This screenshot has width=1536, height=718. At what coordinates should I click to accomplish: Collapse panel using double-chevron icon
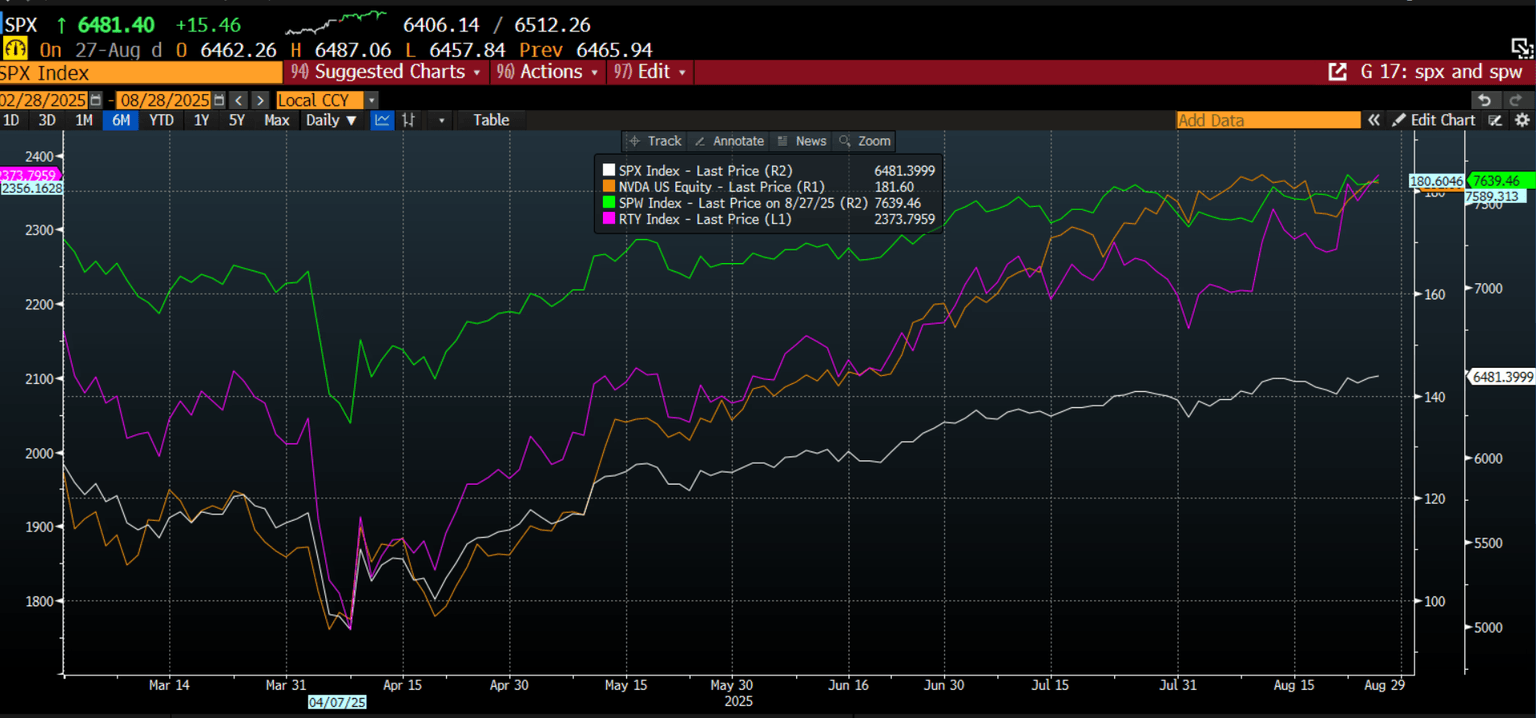click(1374, 120)
